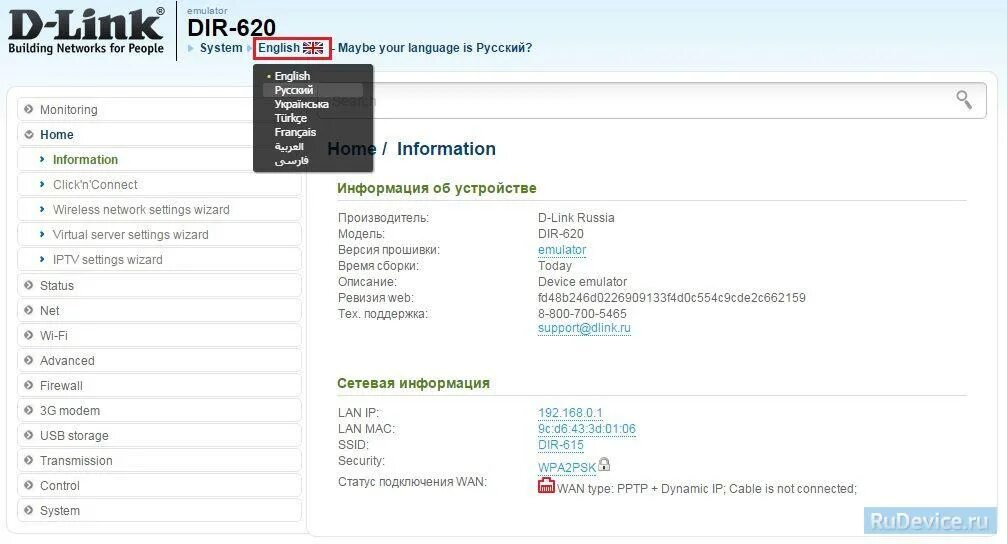Expand the 3G modem menu section
The width and height of the screenshot is (1007, 544).
coord(159,410)
